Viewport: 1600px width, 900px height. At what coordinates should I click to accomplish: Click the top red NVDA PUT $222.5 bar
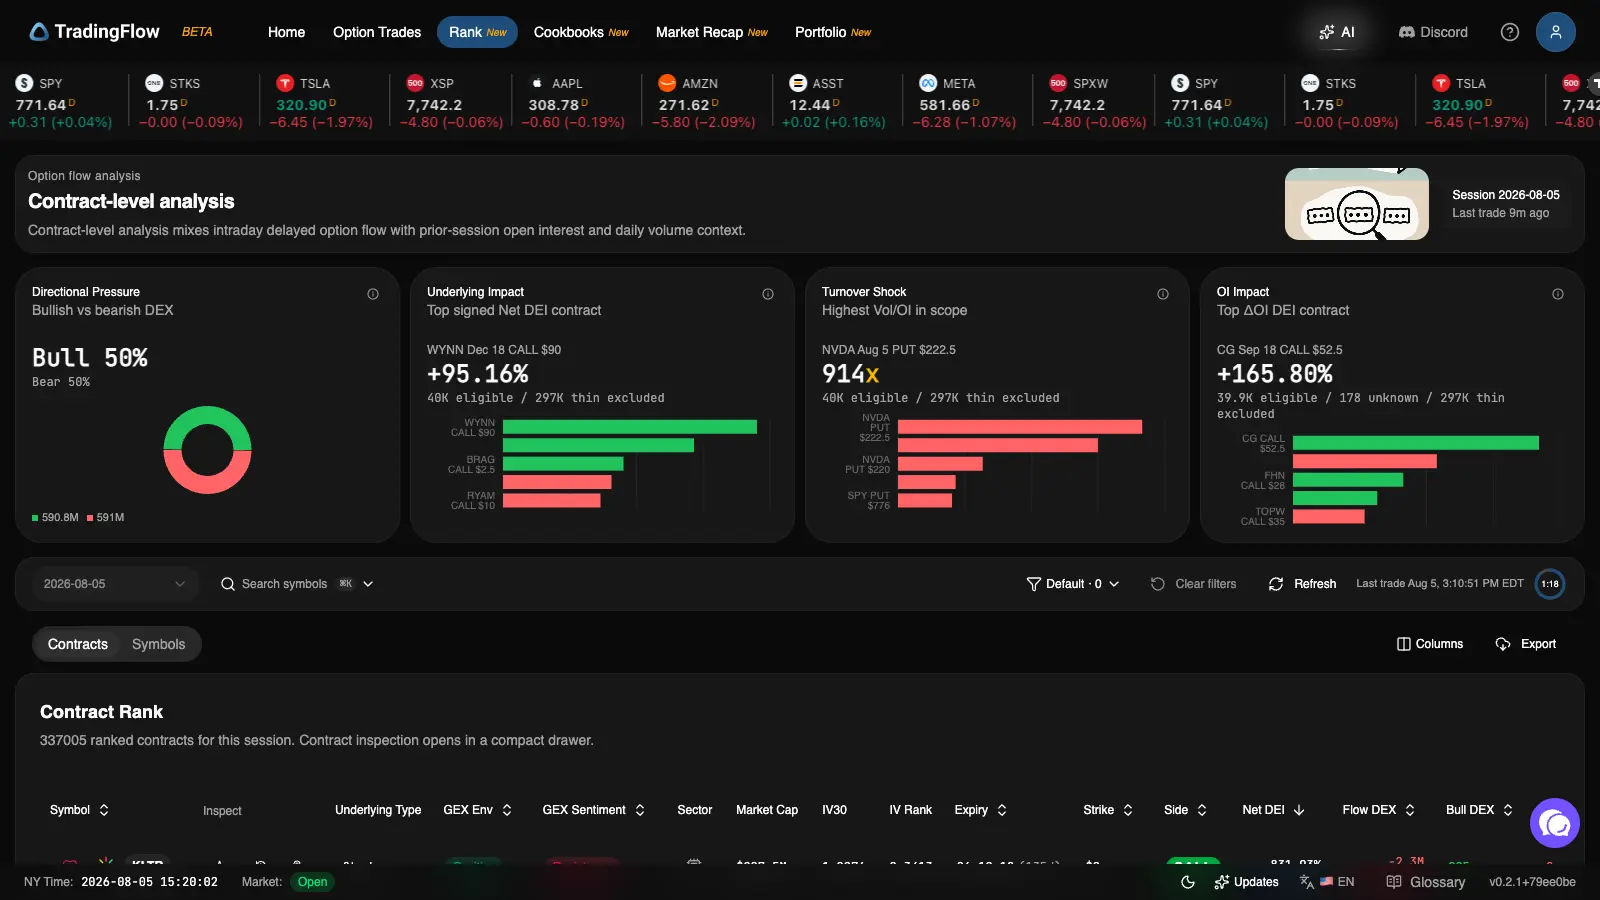1020,427
